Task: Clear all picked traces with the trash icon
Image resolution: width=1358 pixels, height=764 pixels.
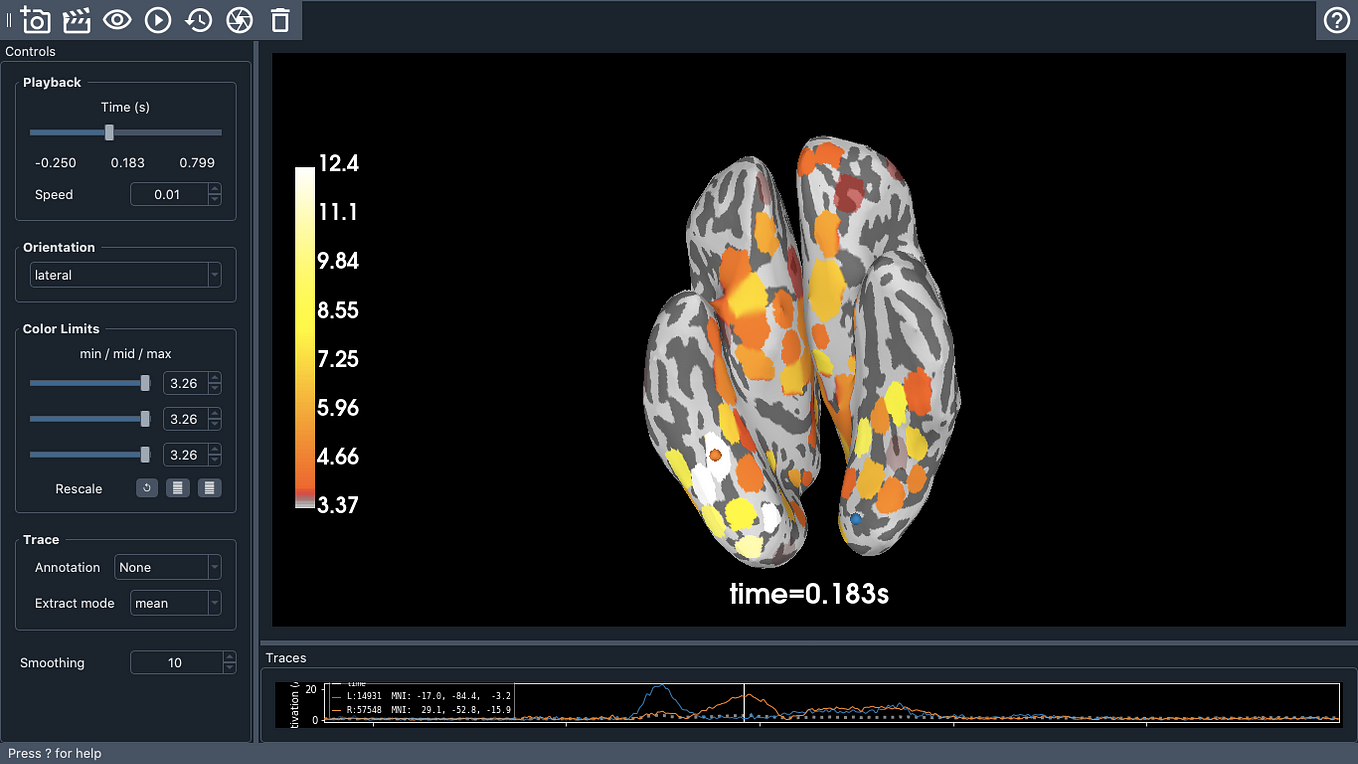Action: [x=280, y=20]
